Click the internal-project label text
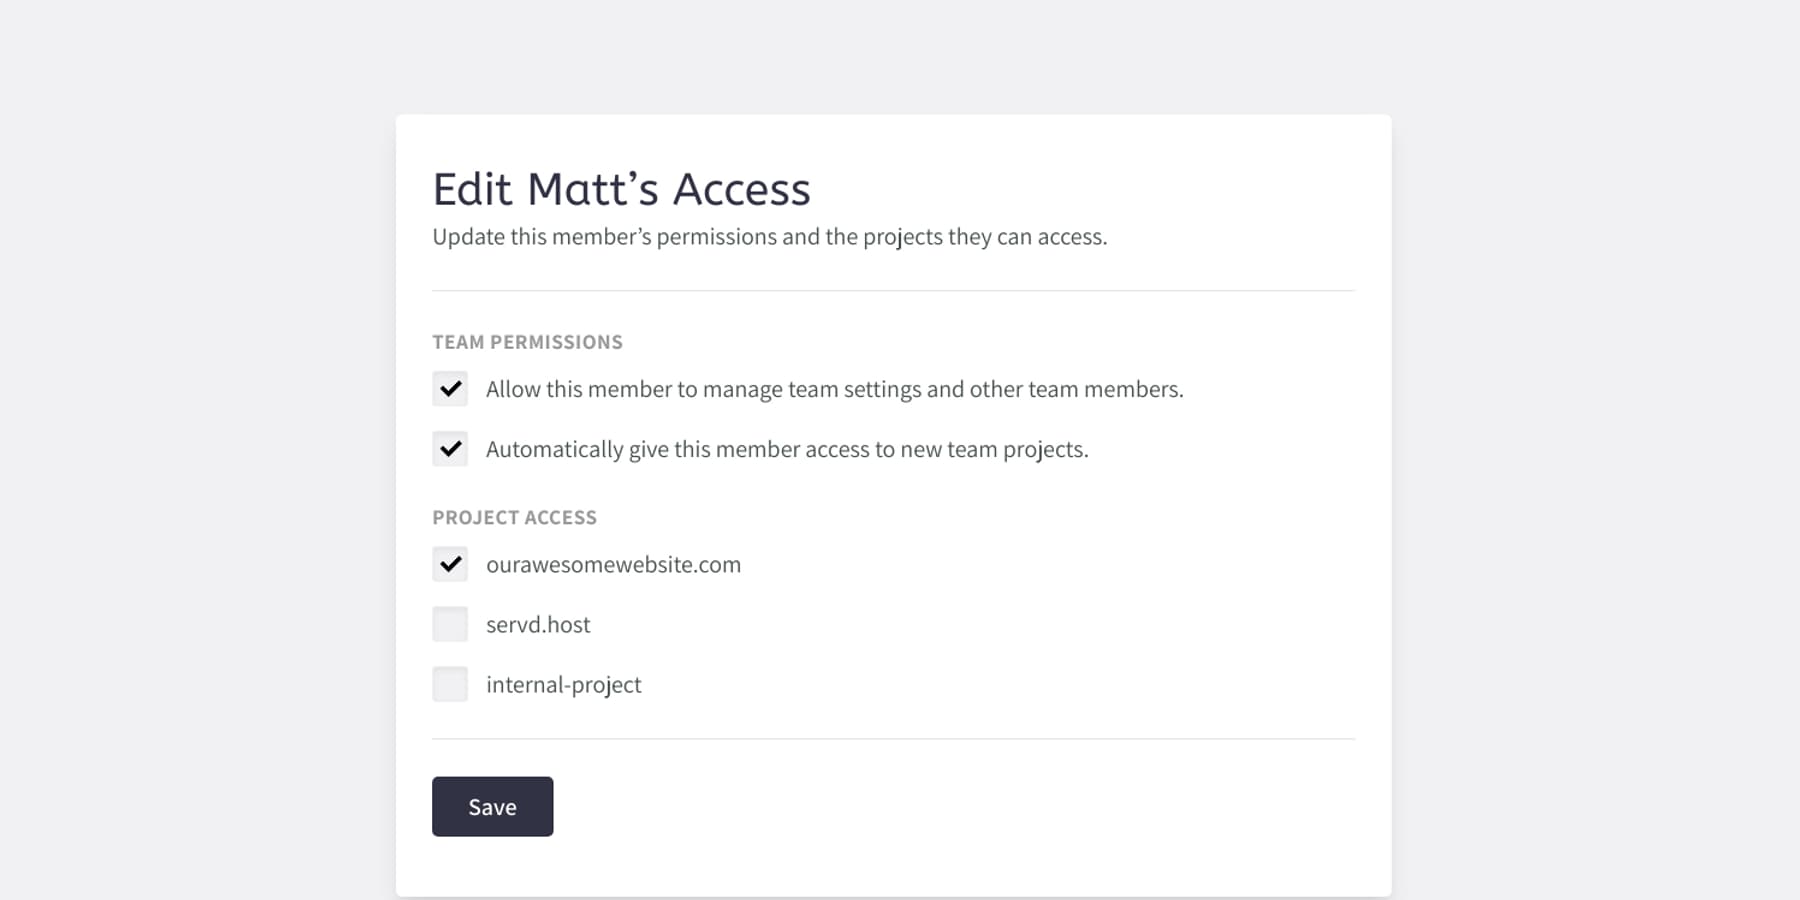The width and height of the screenshot is (1800, 900). point(564,685)
